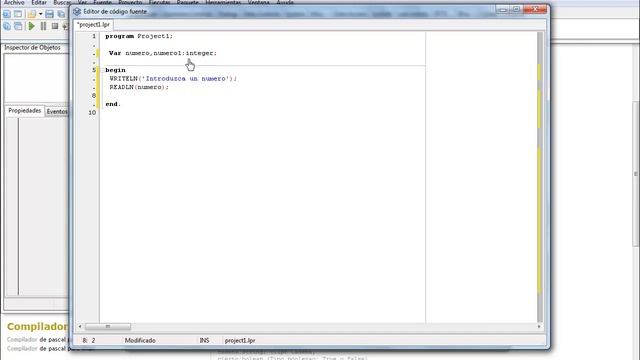Click the View Forms toolbar icon
This screenshot has height=360, width=640.
click(x=18, y=26)
